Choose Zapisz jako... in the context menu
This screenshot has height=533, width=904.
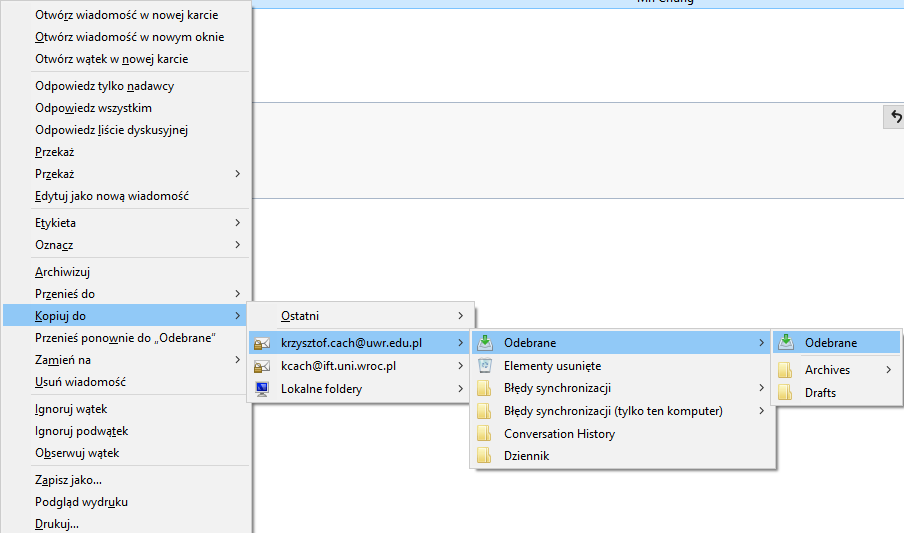click(x=68, y=480)
